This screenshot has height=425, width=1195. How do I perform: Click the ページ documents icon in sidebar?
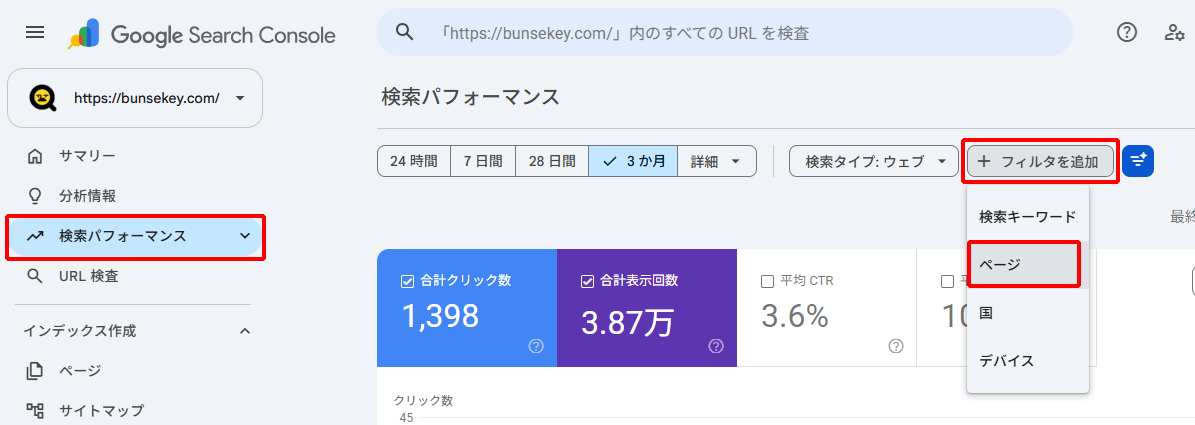[x=35, y=371]
